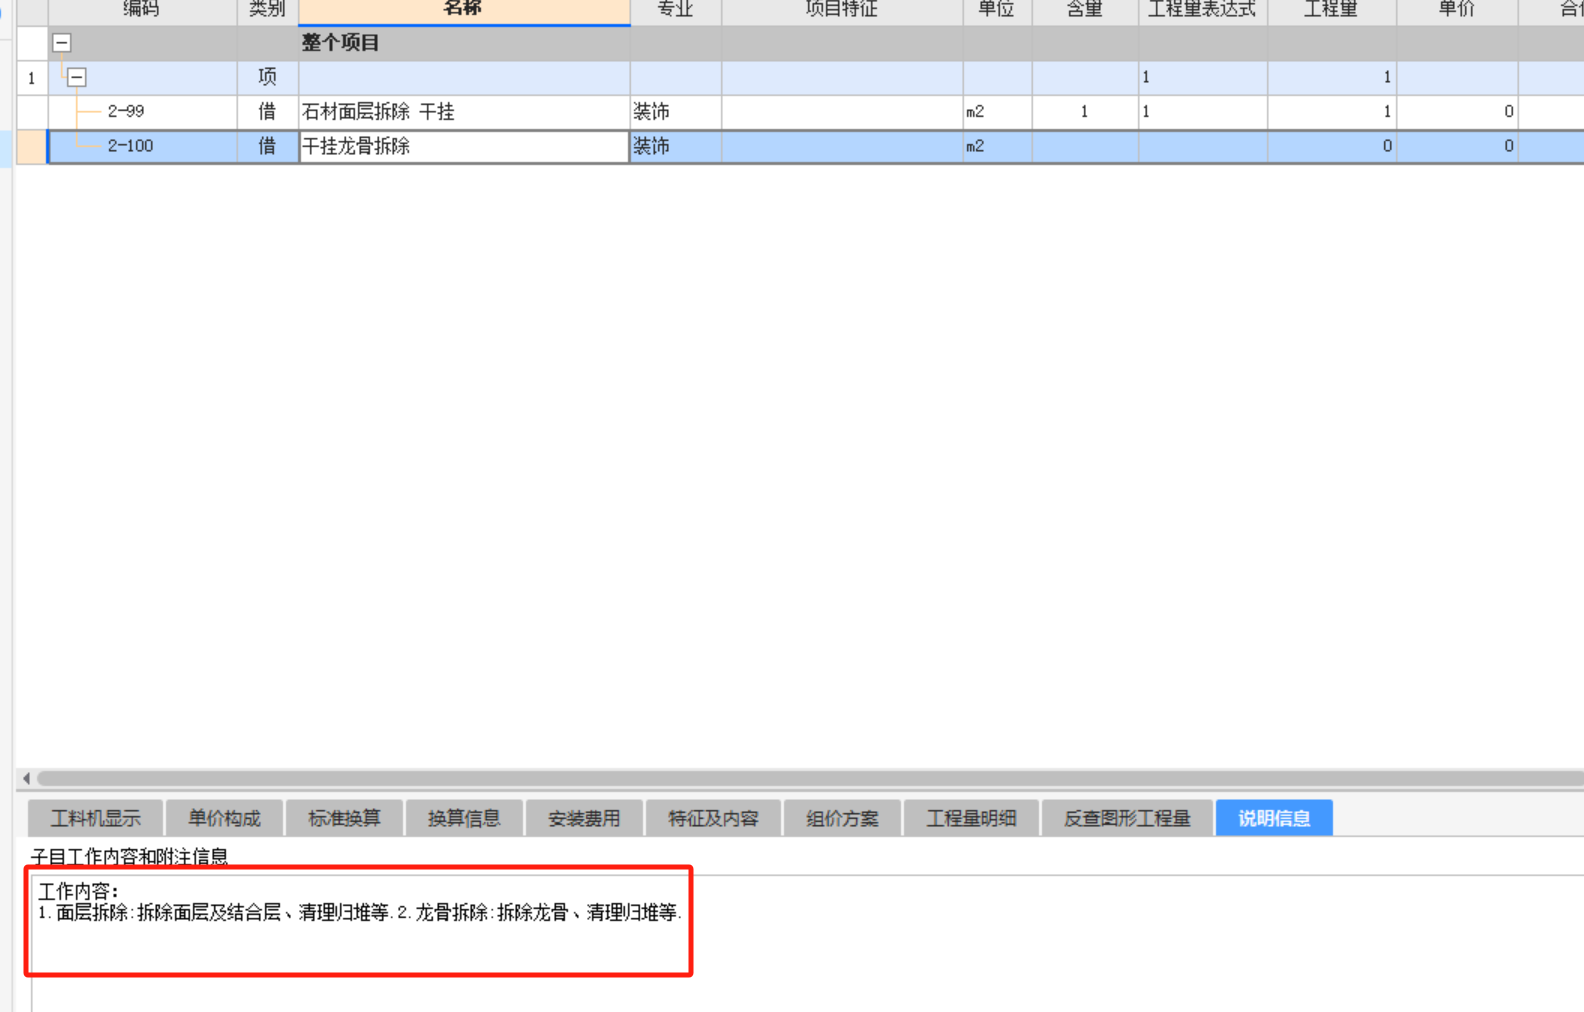Select the 说明信息 tab
Viewport: 1584px width, 1012px height.
click(1274, 818)
